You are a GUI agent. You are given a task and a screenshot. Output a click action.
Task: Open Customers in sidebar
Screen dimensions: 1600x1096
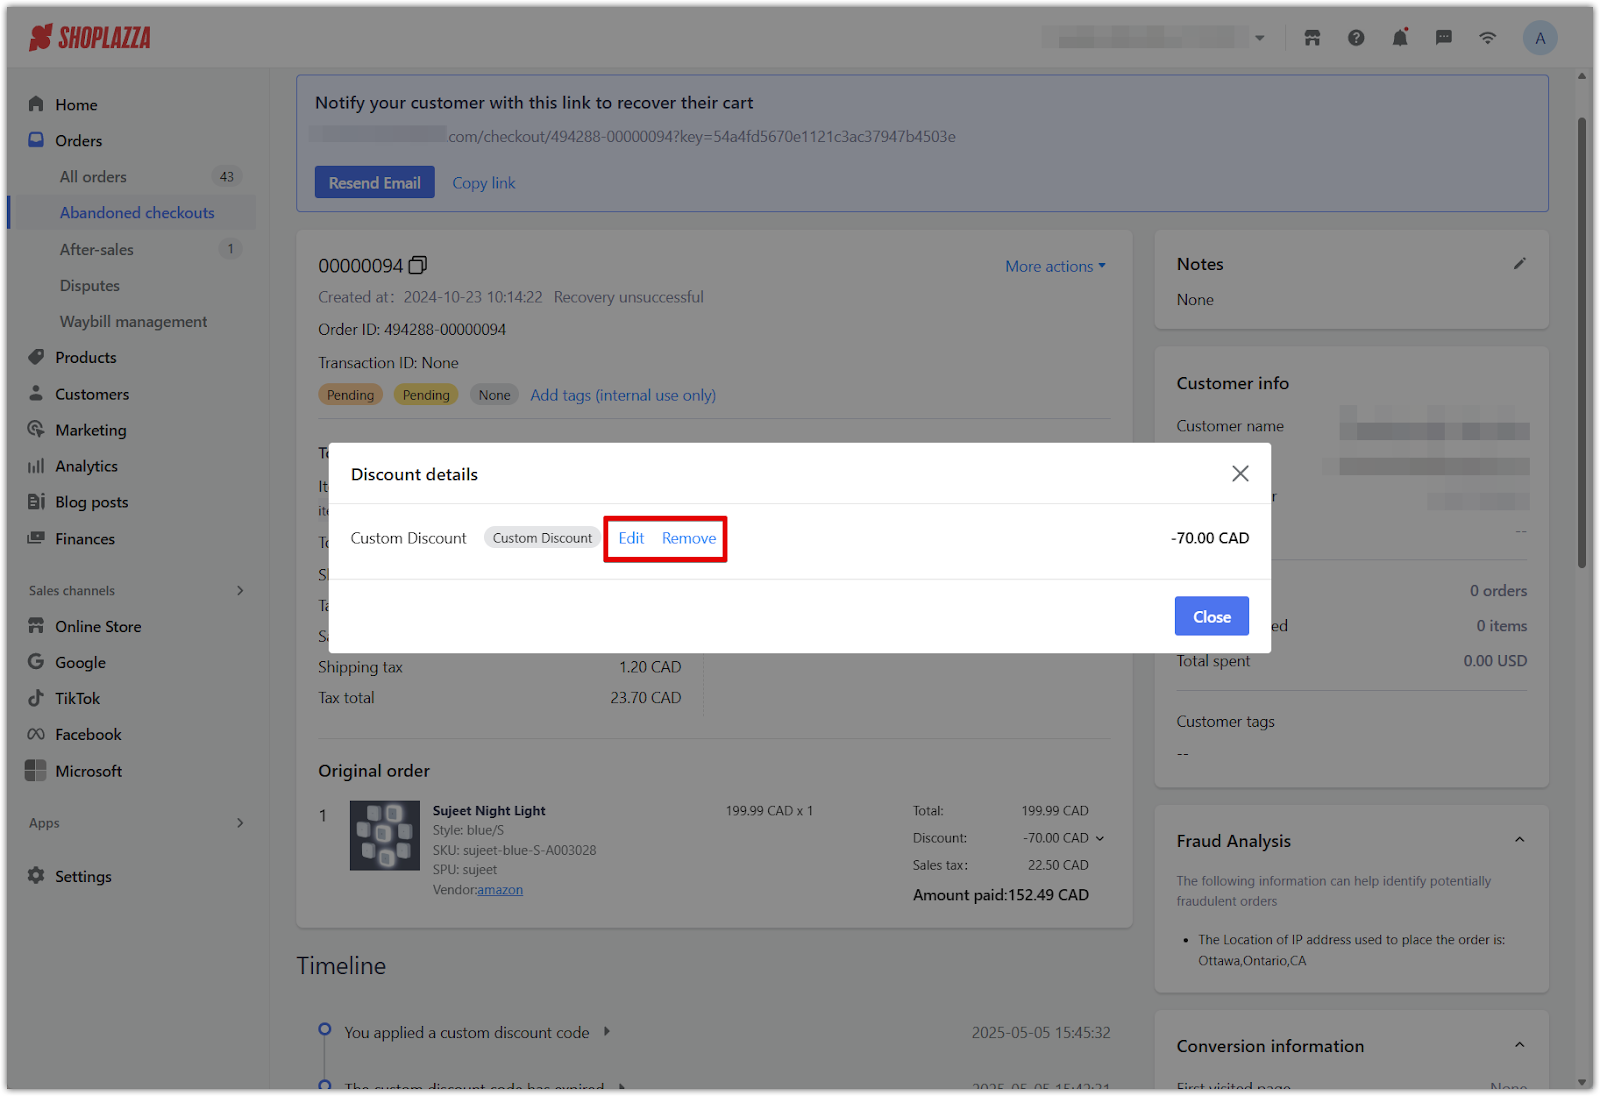tap(92, 395)
